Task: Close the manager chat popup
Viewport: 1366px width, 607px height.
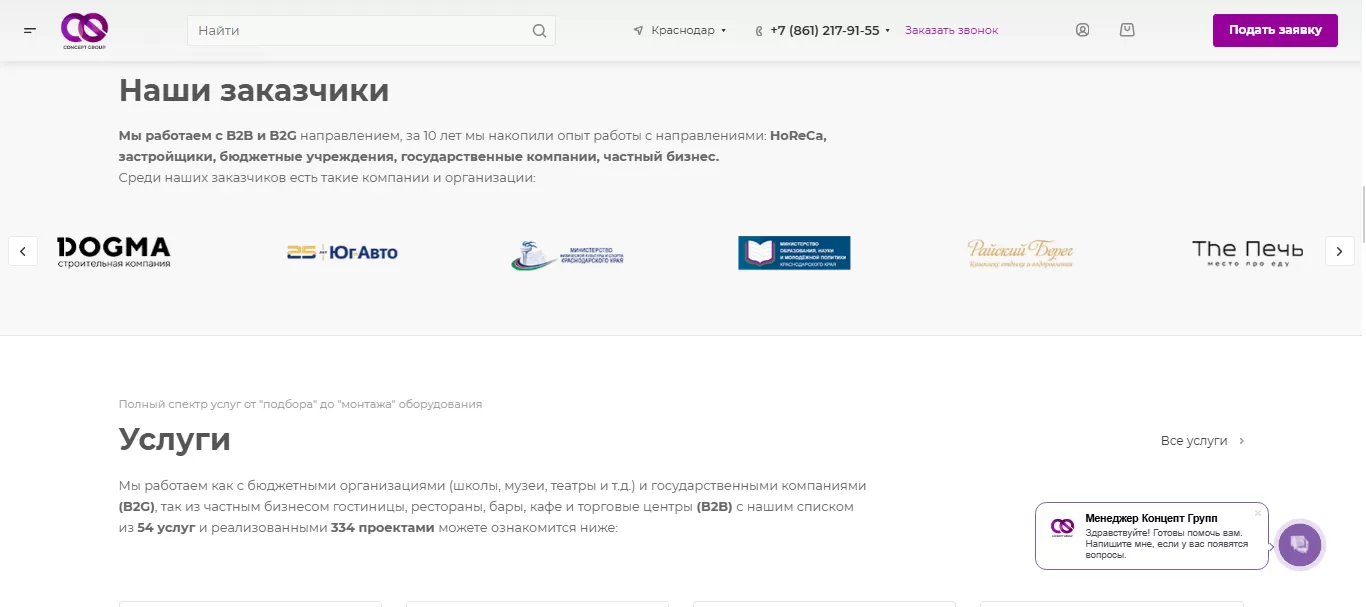Action: [x=1258, y=513]
